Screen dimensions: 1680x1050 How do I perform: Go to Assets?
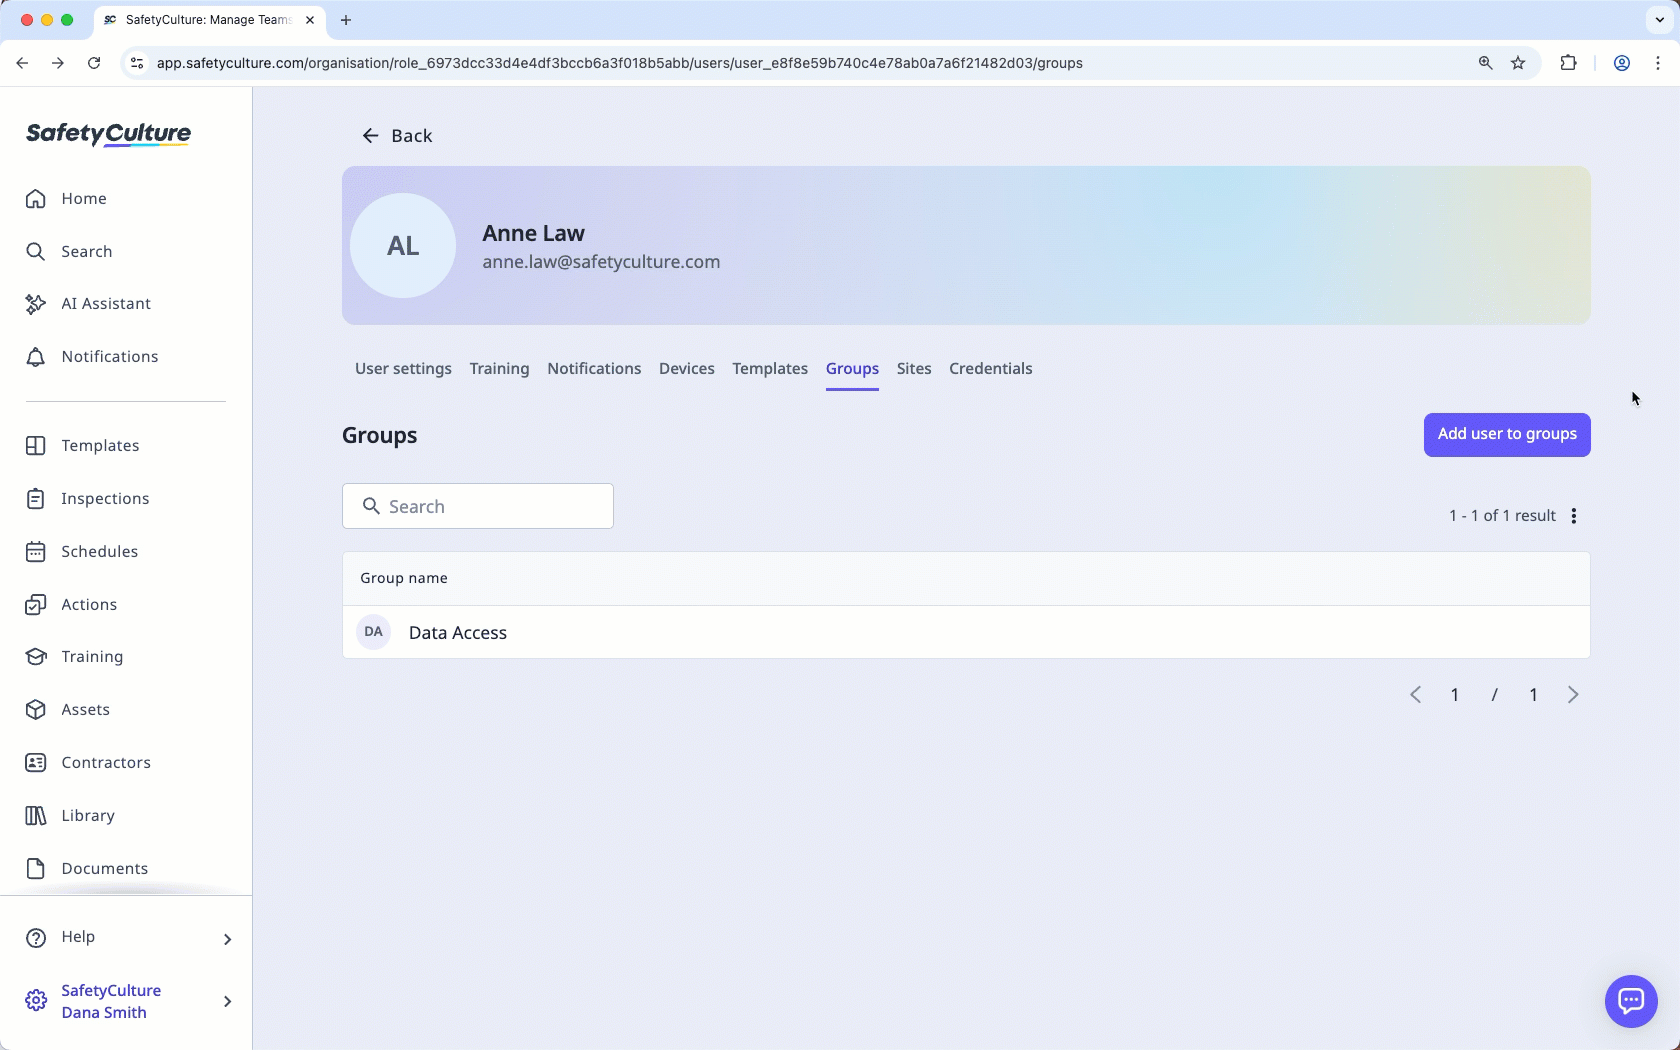pos(67,710)
